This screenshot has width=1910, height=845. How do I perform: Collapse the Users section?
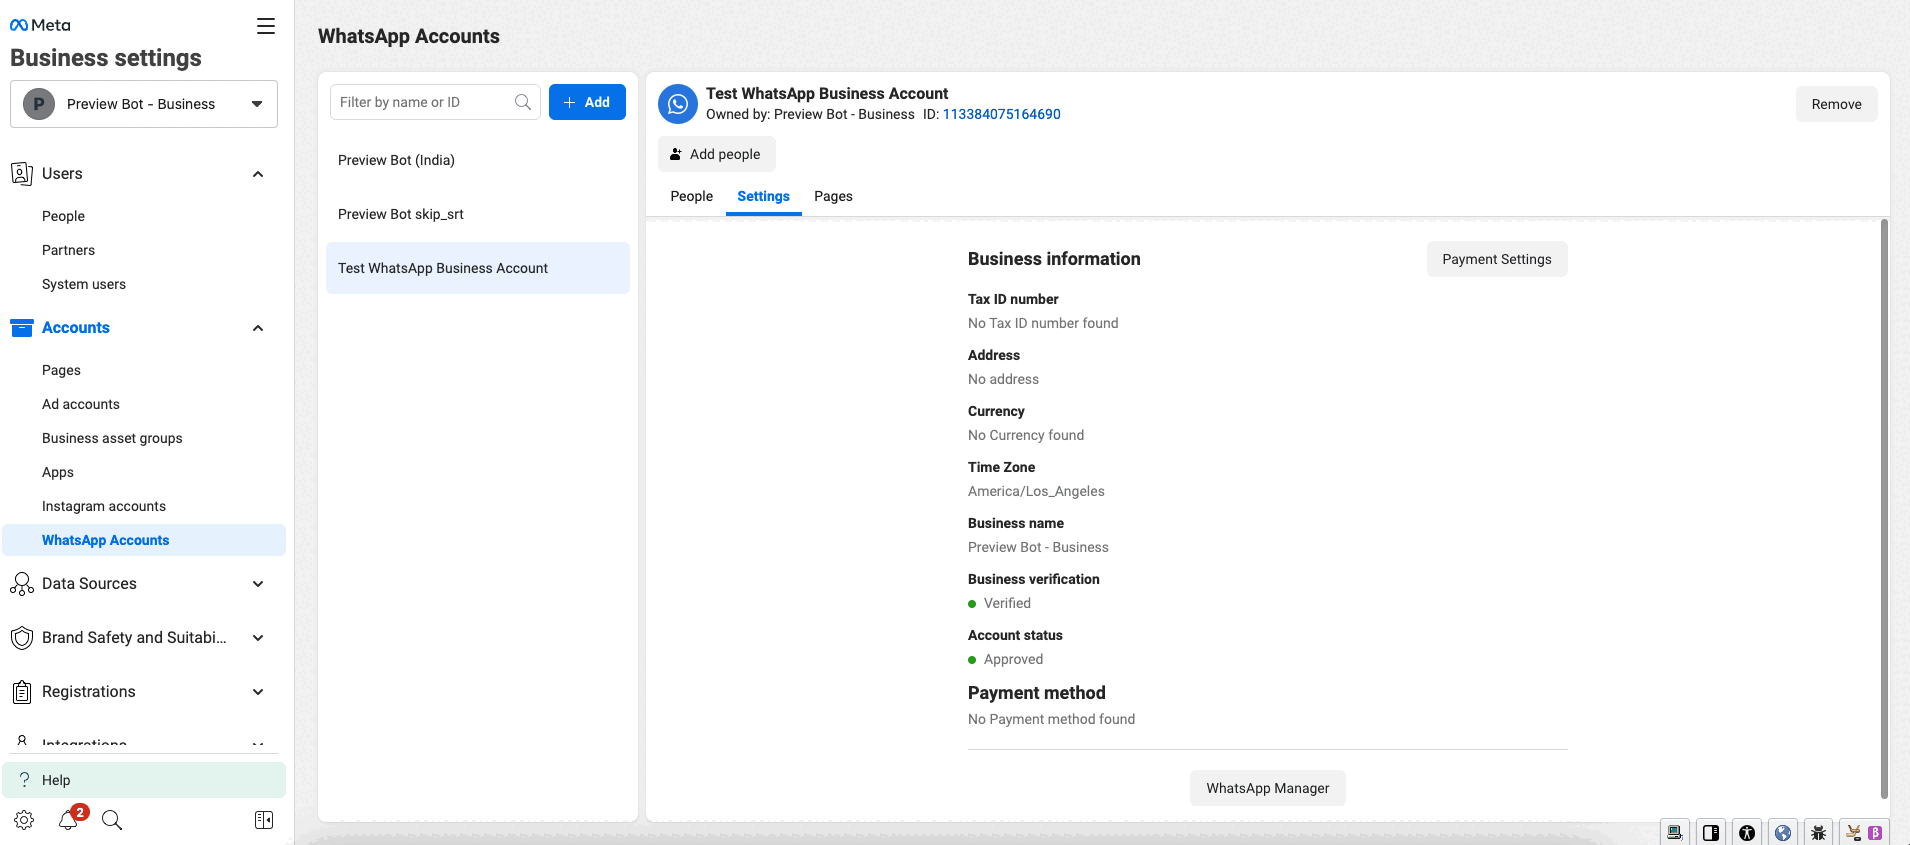pyautogui.click(x=258, y=174)
